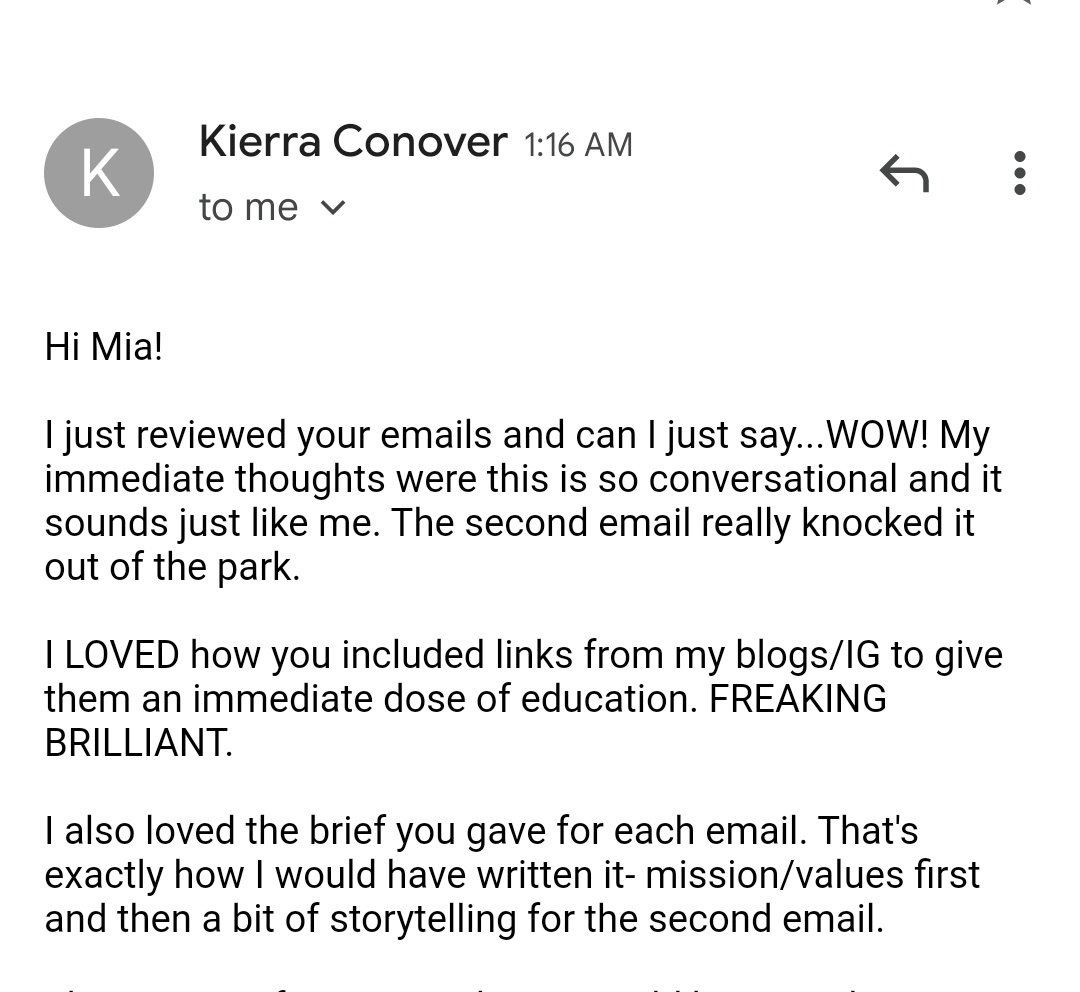Click the 1:16 AM timestamp
The height and width of the screenshot is (992, 1080).
pyautogui.click(x=577, y=144)
